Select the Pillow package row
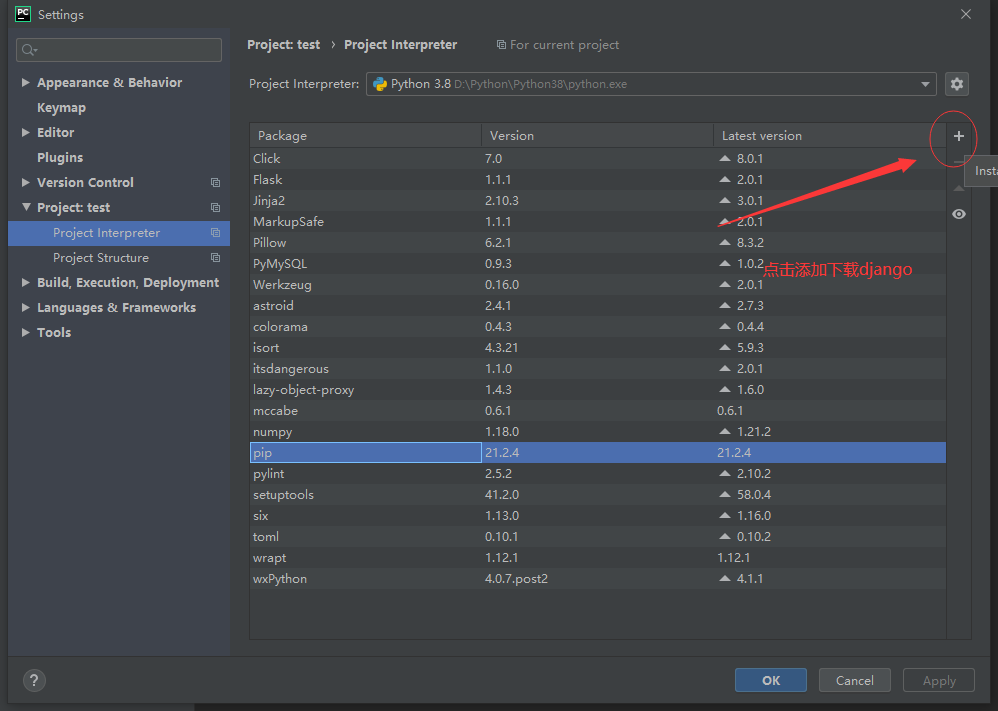 click(598, 243)
